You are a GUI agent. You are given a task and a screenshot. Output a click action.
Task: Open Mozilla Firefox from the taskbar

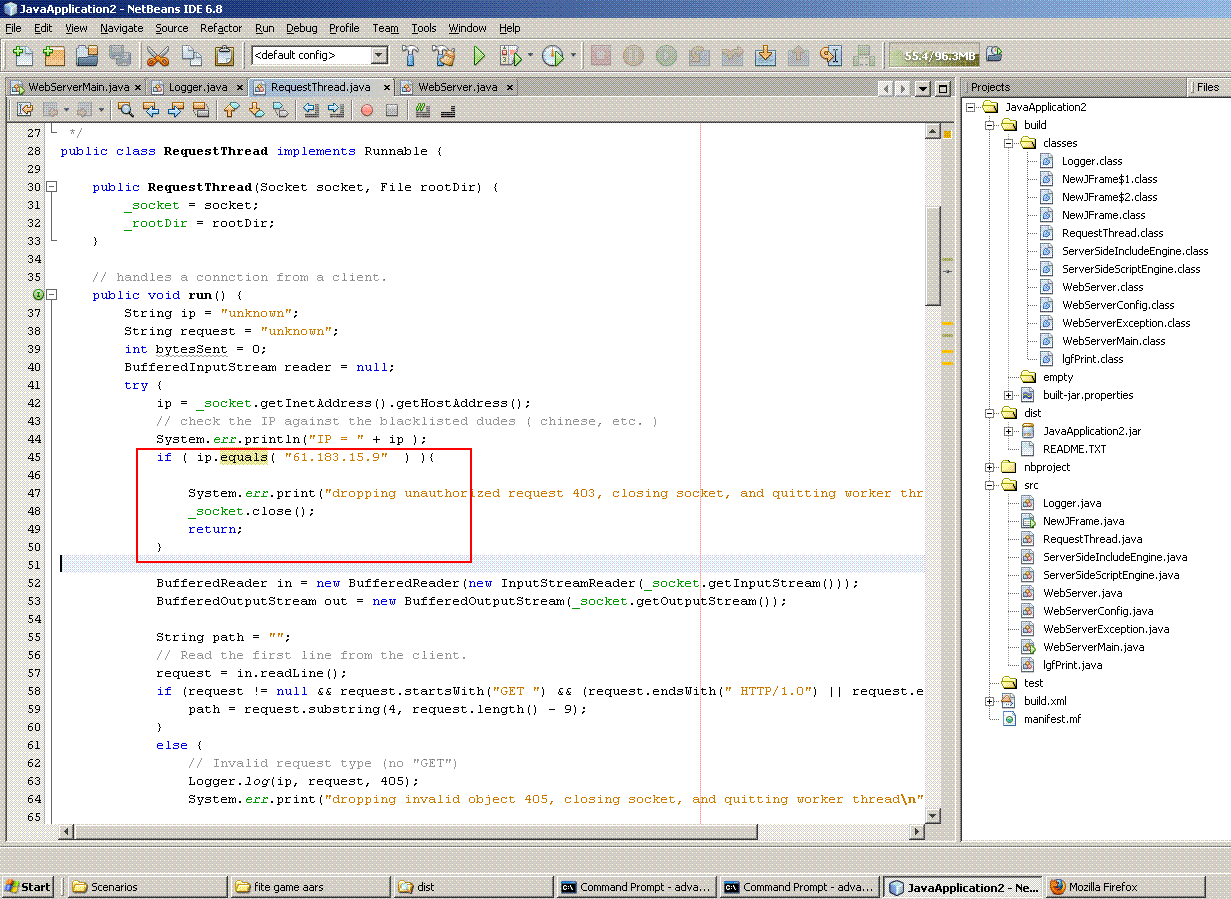point(1102,887)
